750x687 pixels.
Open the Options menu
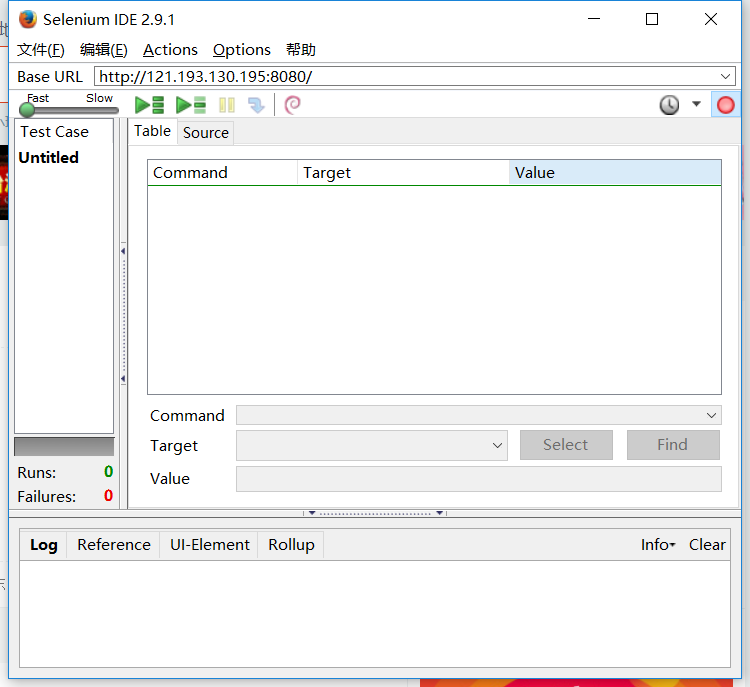point(242,50)
